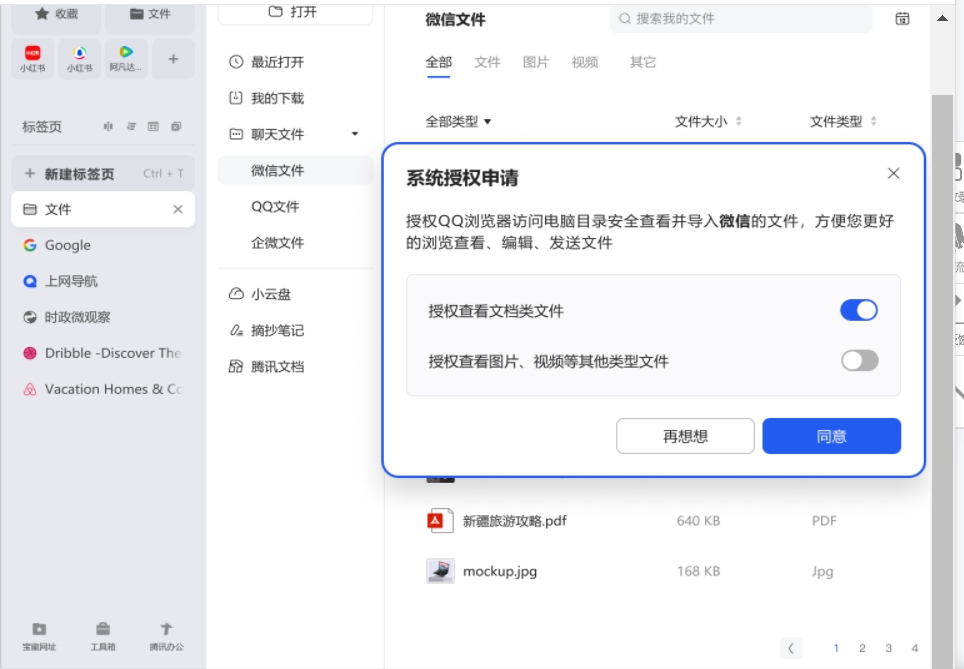Sort by 文件类型 using its sort arrows
964x669 pixels.
874,121
